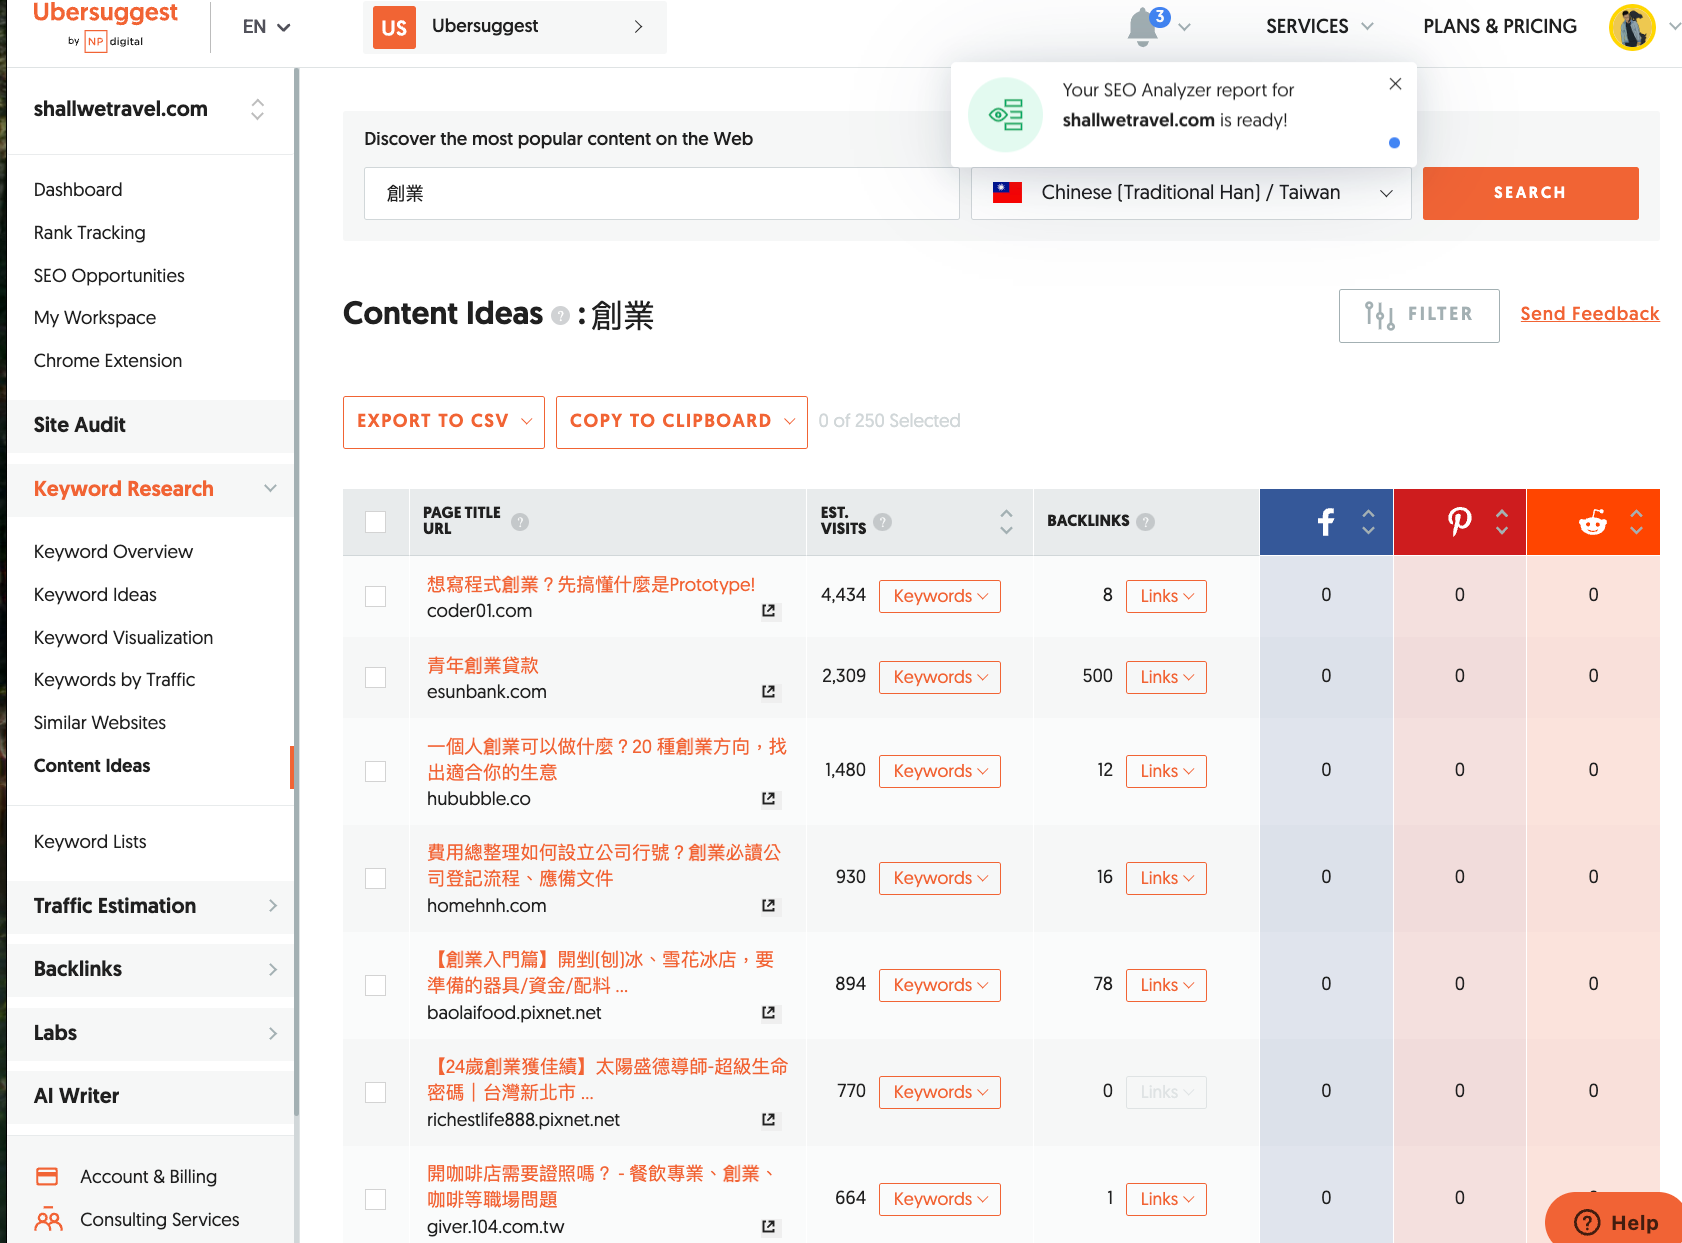Open giver.104.com.tw external link icon
Viewport: 1682px width, 1243px height.
(x=768, y=1226)
